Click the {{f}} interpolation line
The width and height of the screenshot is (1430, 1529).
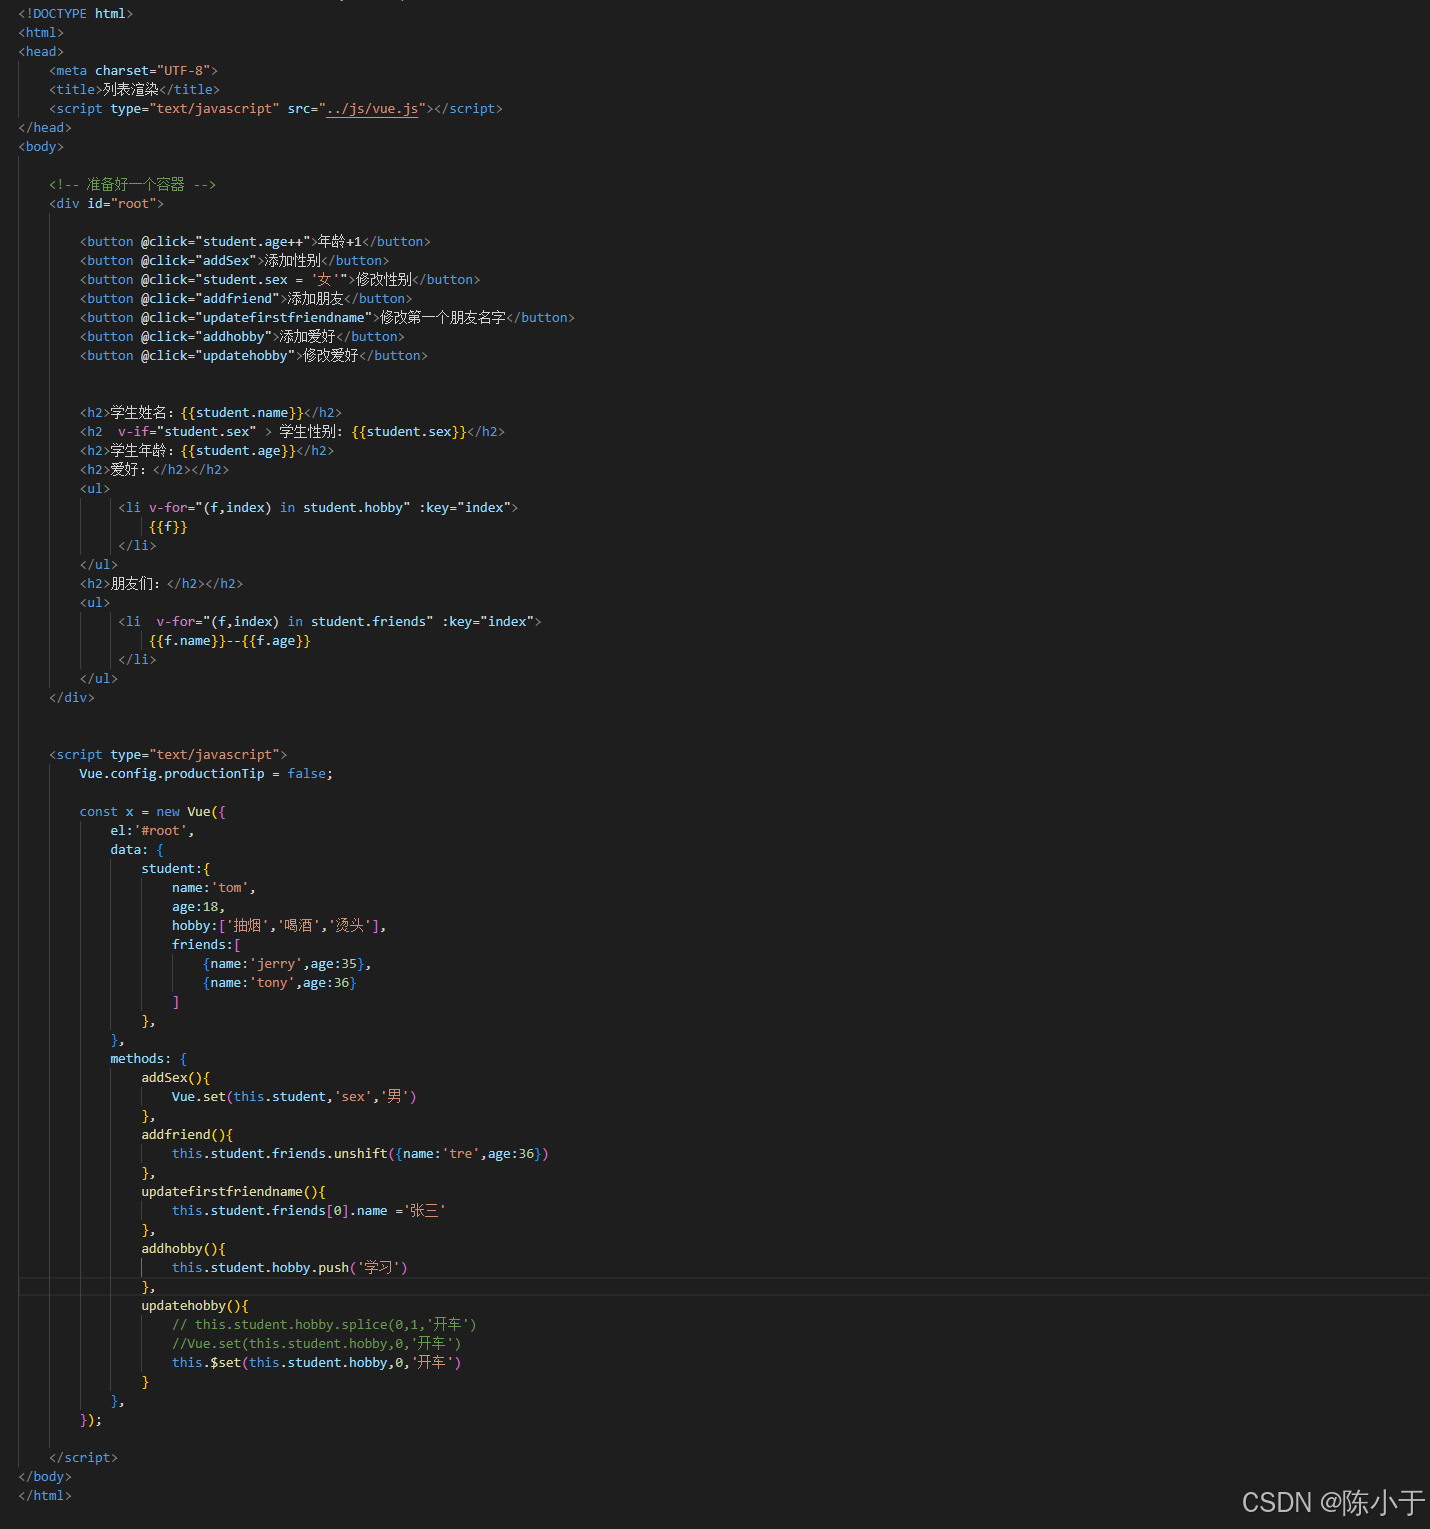coord(168,526)
